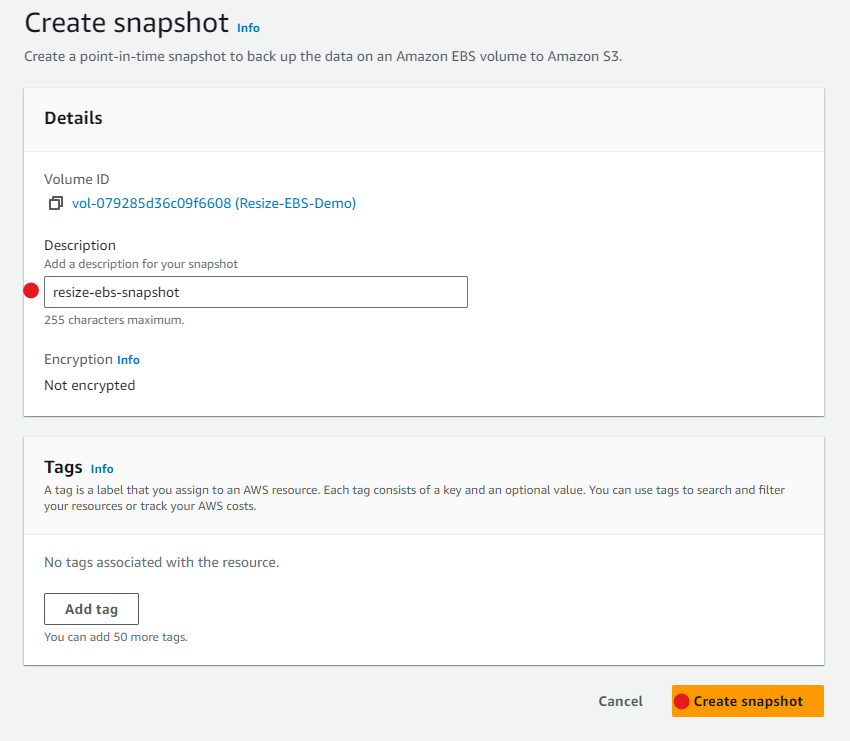The width and height of the screenshot is (850, 741).
Task: Click the red dot beside Description field
Action: 31,291
